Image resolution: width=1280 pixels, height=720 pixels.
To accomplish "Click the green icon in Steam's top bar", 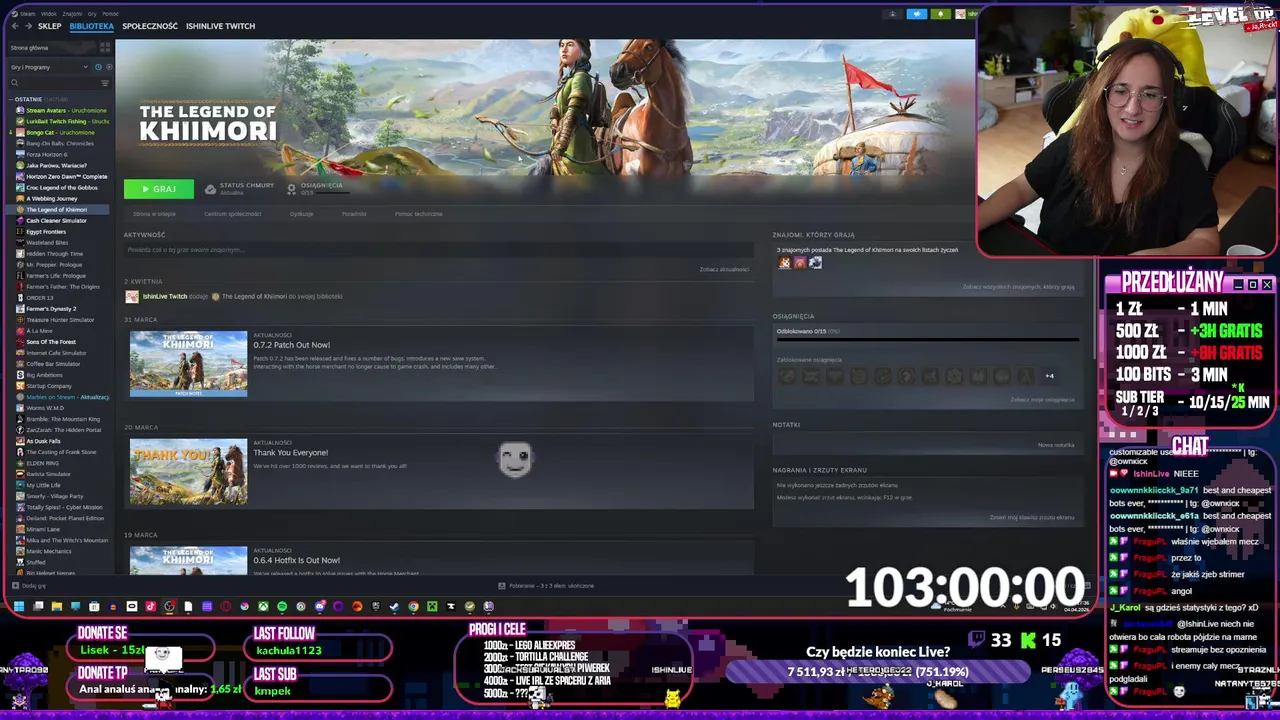I will pos(940,14).
